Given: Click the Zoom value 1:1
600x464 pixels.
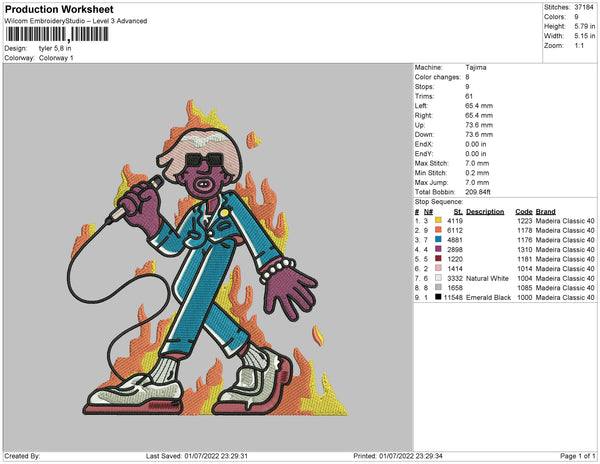Looking at the screenshot, I should coord(579,46).
